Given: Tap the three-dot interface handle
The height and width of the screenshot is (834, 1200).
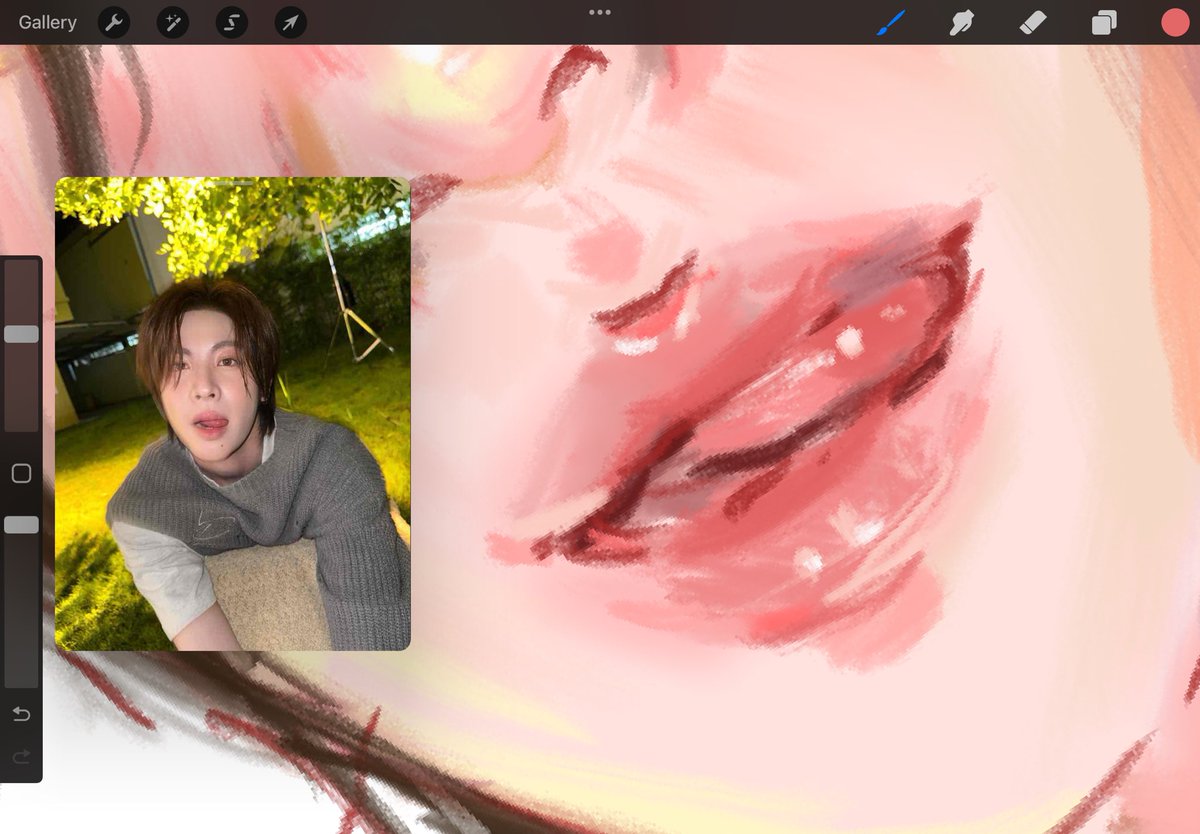Looking at the screenshot, I should coord(600,12).
